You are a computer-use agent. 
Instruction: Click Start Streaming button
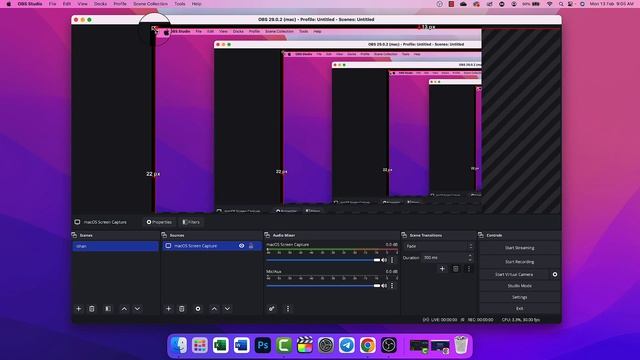520,248
